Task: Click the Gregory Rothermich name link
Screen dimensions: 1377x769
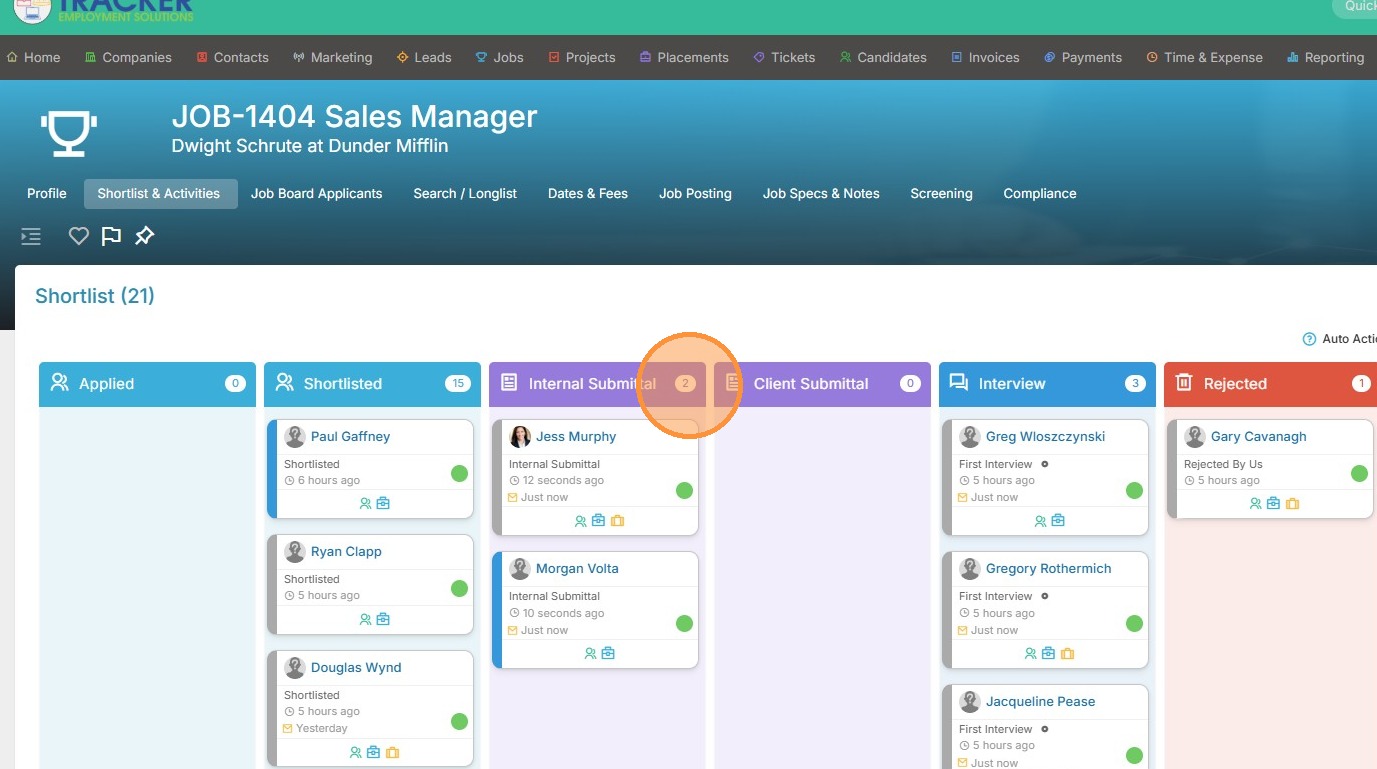Action: 1049,568
